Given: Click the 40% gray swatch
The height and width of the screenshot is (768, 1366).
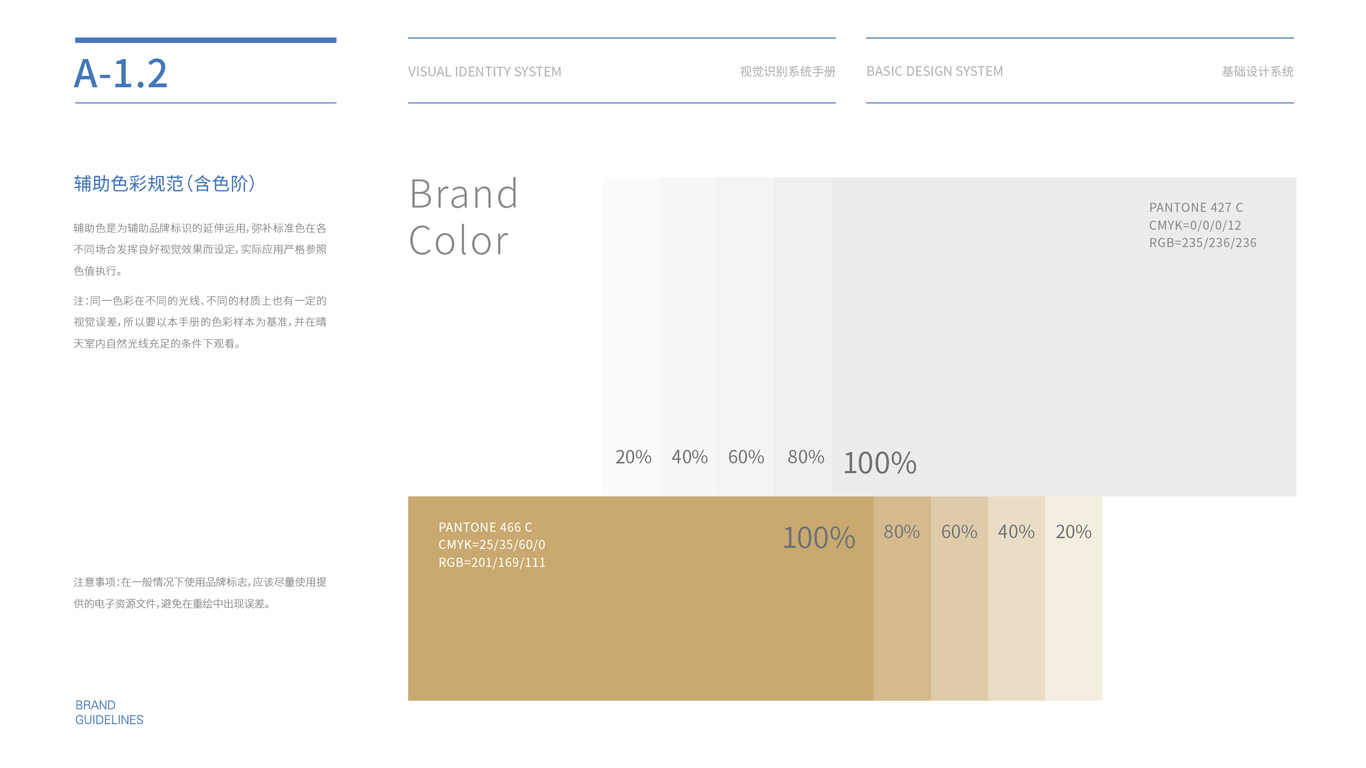Looking at the screenshot, I should tap(688, 337).
